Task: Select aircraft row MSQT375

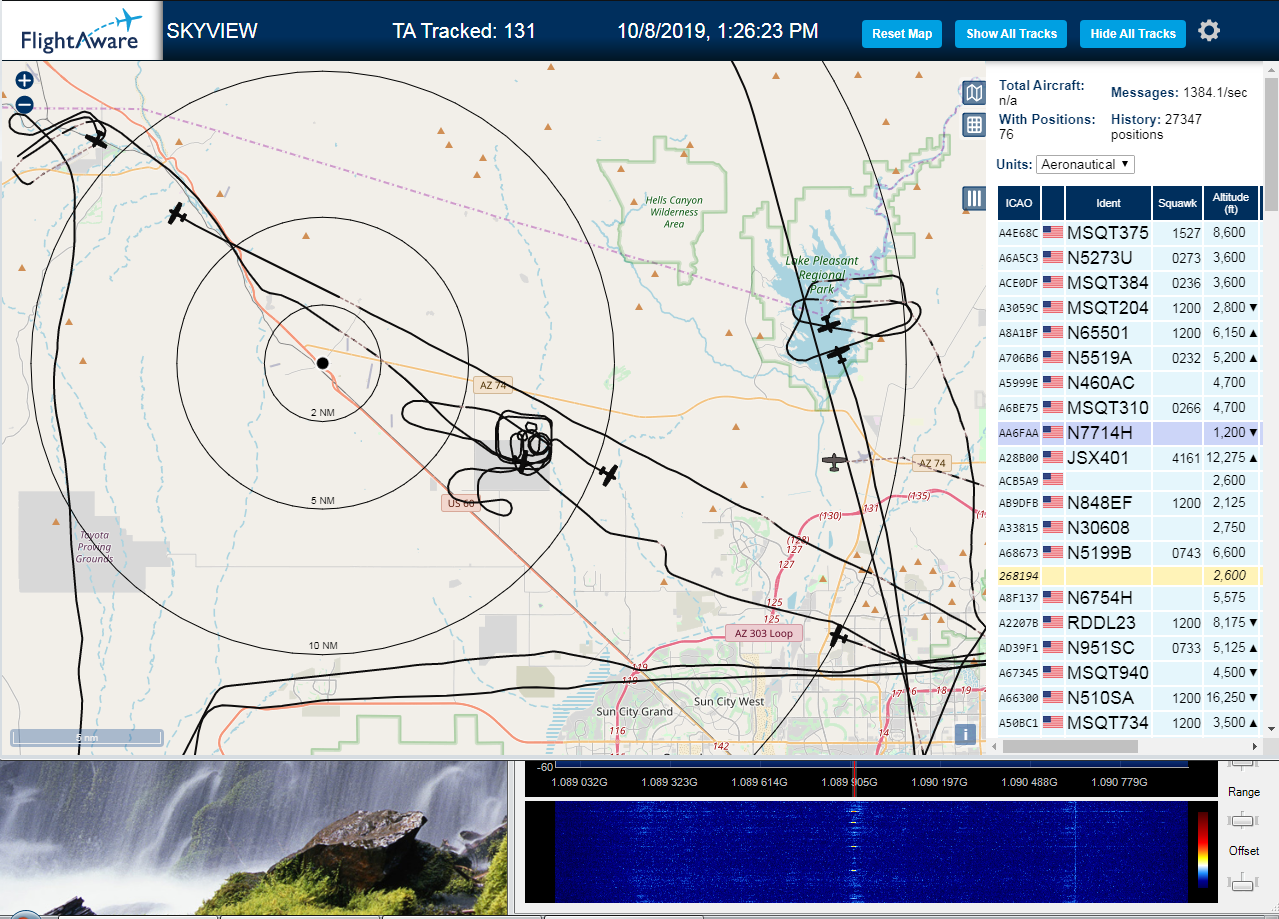Action: 1129,232
